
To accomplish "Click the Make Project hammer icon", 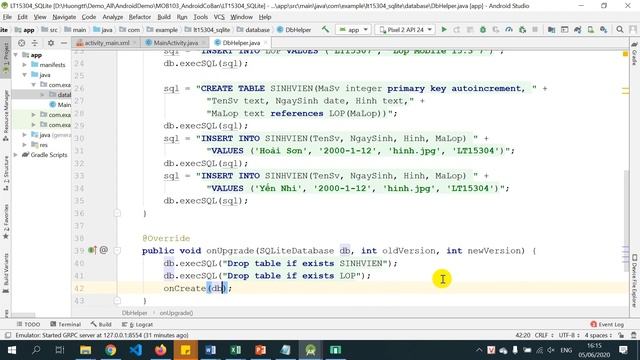I will (x=325, y=29).
